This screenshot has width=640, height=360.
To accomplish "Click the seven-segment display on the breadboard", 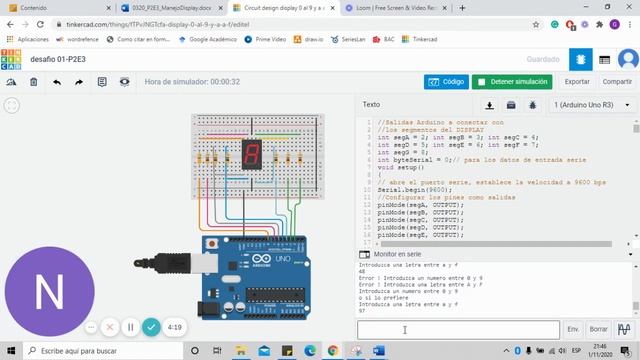I will click(252, 155).
